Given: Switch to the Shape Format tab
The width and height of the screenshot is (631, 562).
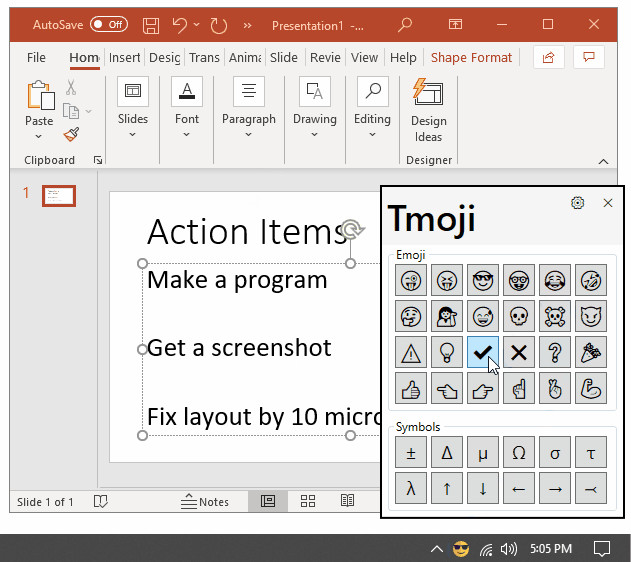Looking at the screenshot, I should 471,58.
